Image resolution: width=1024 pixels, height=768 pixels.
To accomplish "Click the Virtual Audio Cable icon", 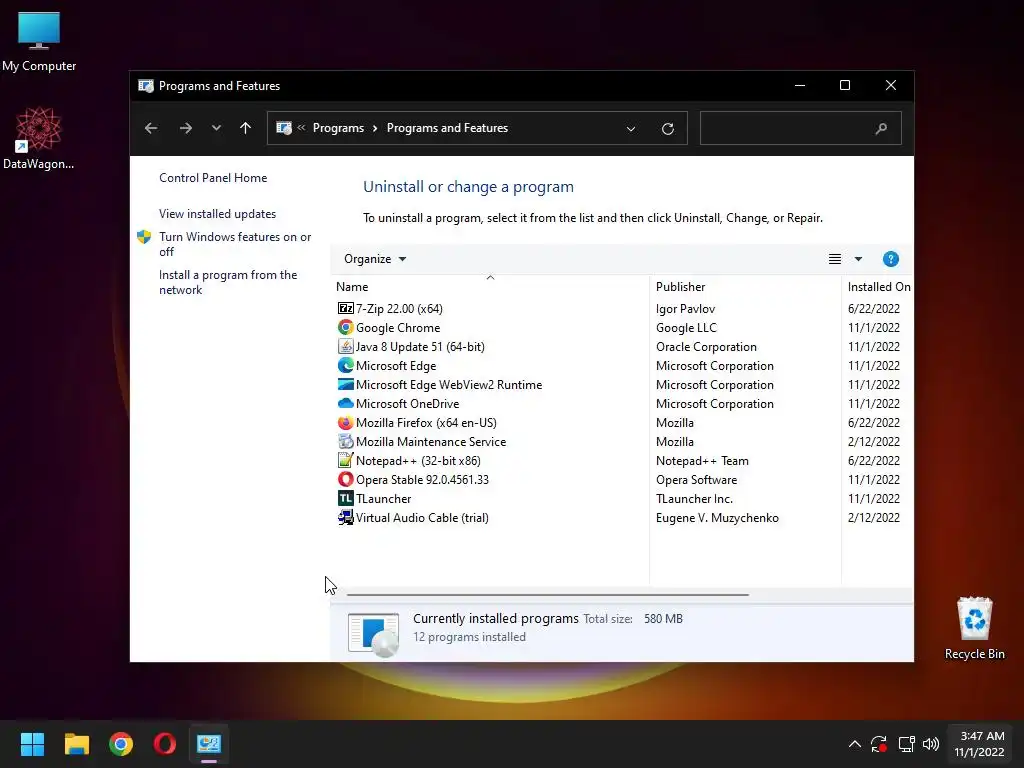I will click(345, 517).
